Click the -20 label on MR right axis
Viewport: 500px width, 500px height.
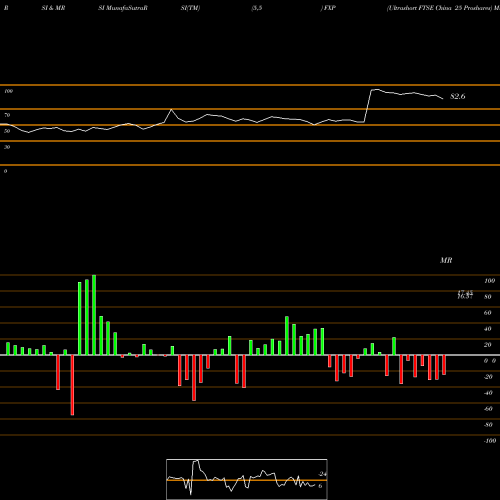point(488,377)
